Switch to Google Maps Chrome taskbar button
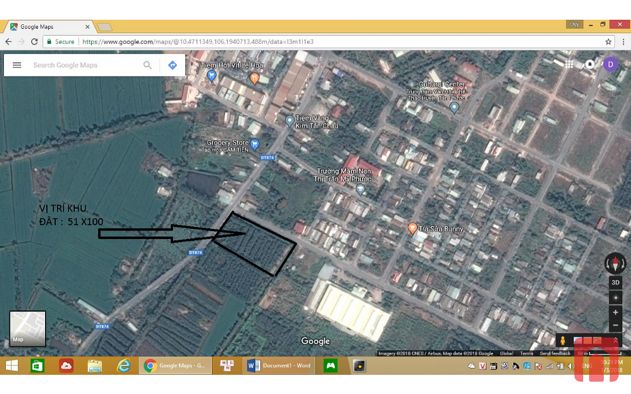This screenshot has width=631, height=394. (175, 366)
